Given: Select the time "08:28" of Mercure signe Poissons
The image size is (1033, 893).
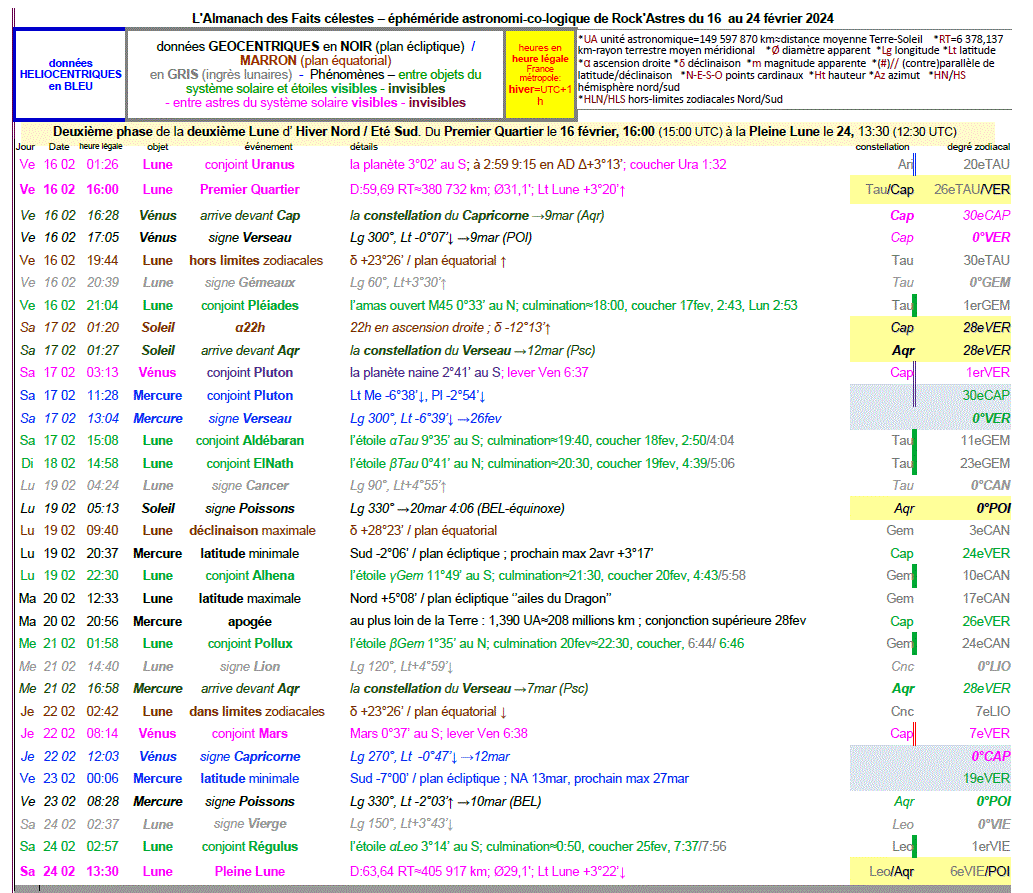Looking at the screenshot, I should (x=103, y=801).
